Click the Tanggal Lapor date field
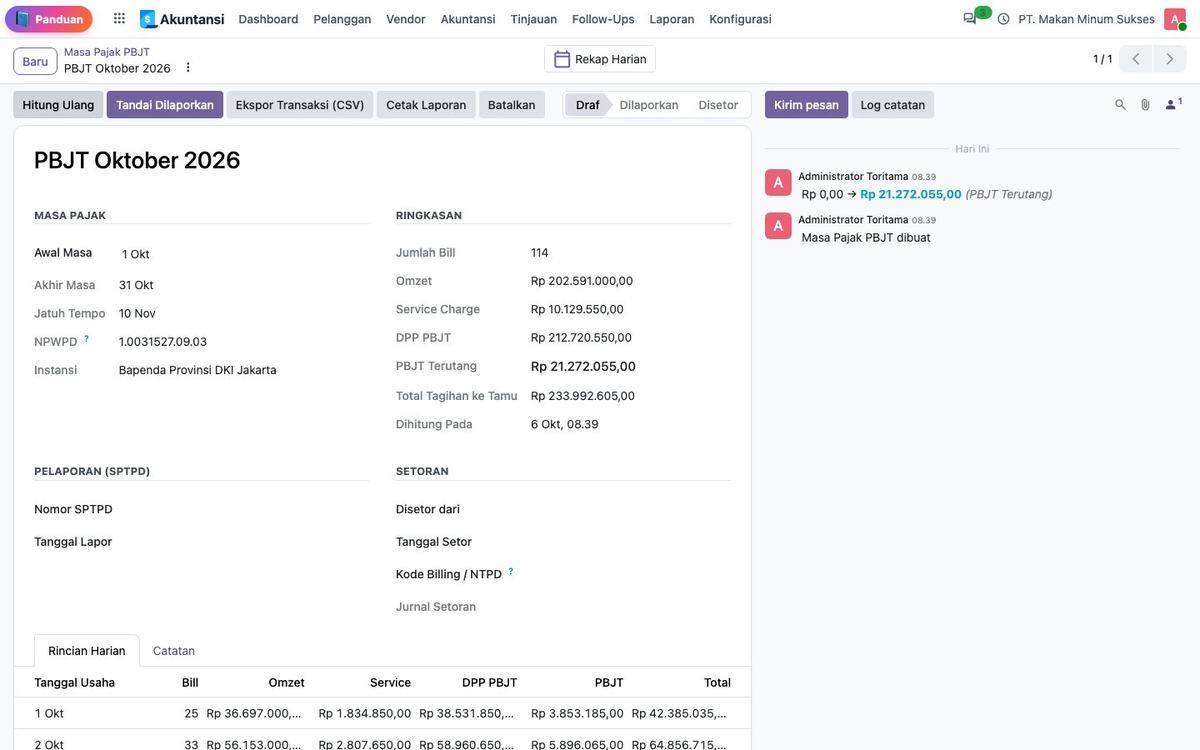The image size is (1200, 750). 244,542
